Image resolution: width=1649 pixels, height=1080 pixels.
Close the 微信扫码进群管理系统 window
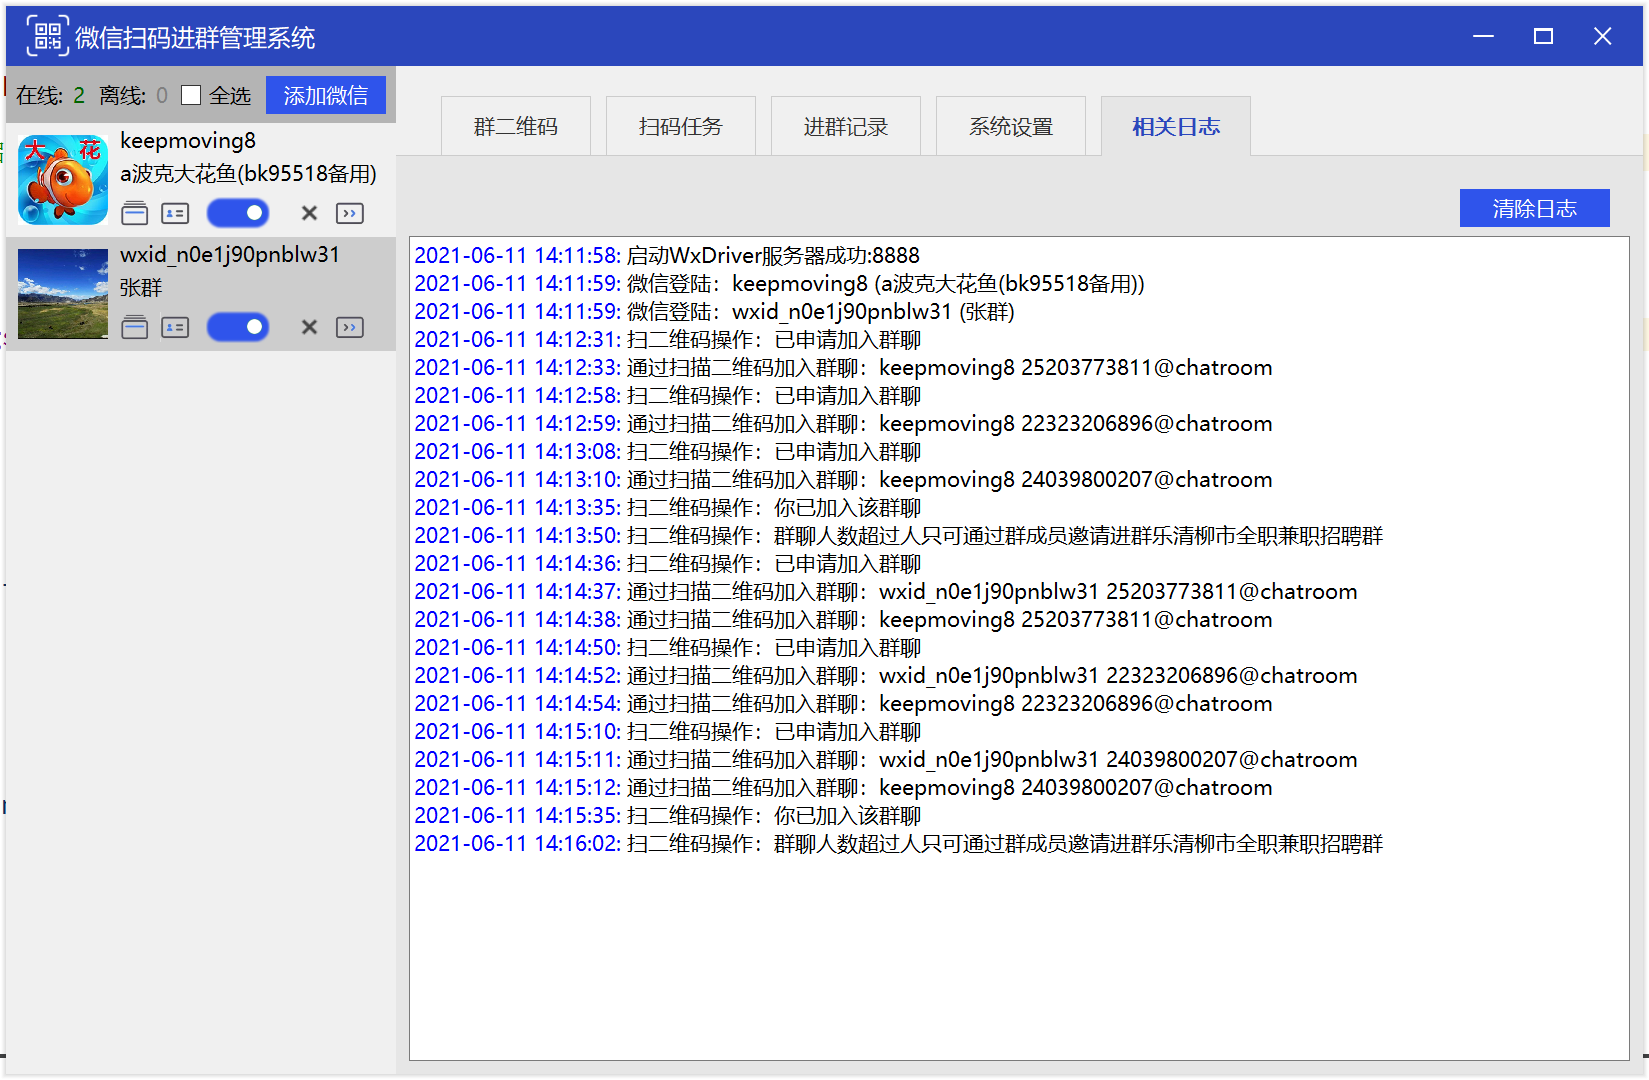(x=1602, y=36)
